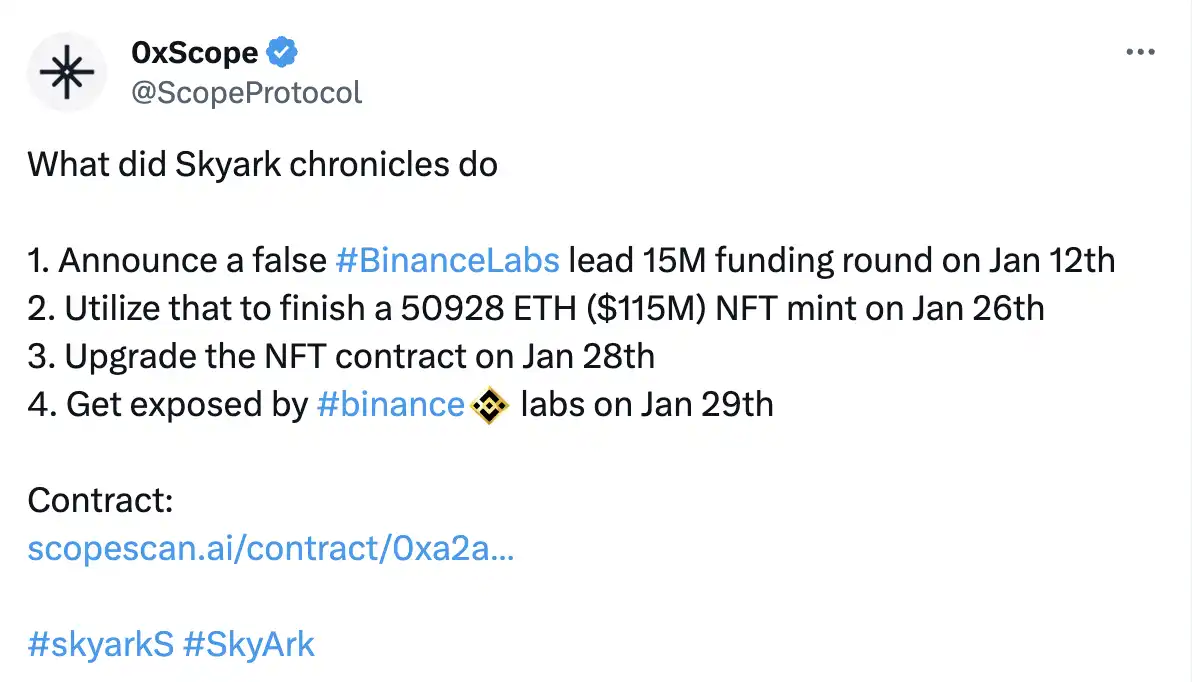Click the truncated contract address ending in 0xa2a
1192x682 pixels.
coord(270,548)
